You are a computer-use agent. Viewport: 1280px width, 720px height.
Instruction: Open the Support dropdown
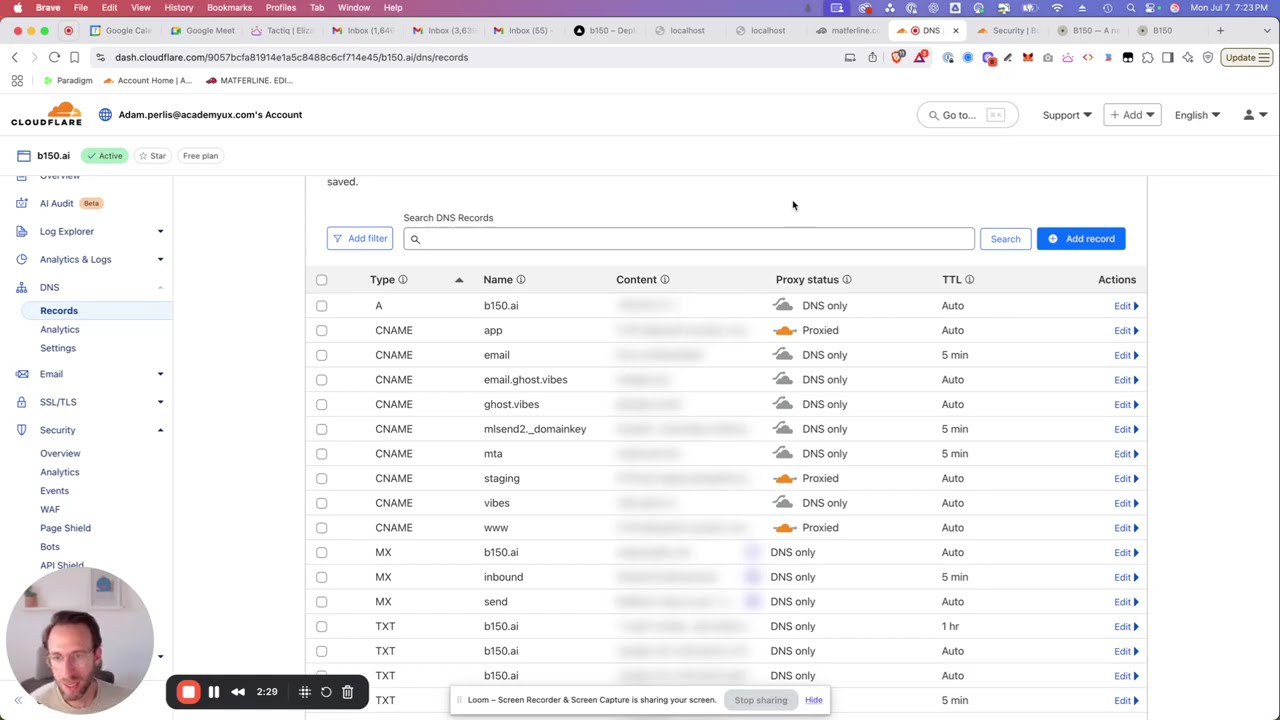1067,115
